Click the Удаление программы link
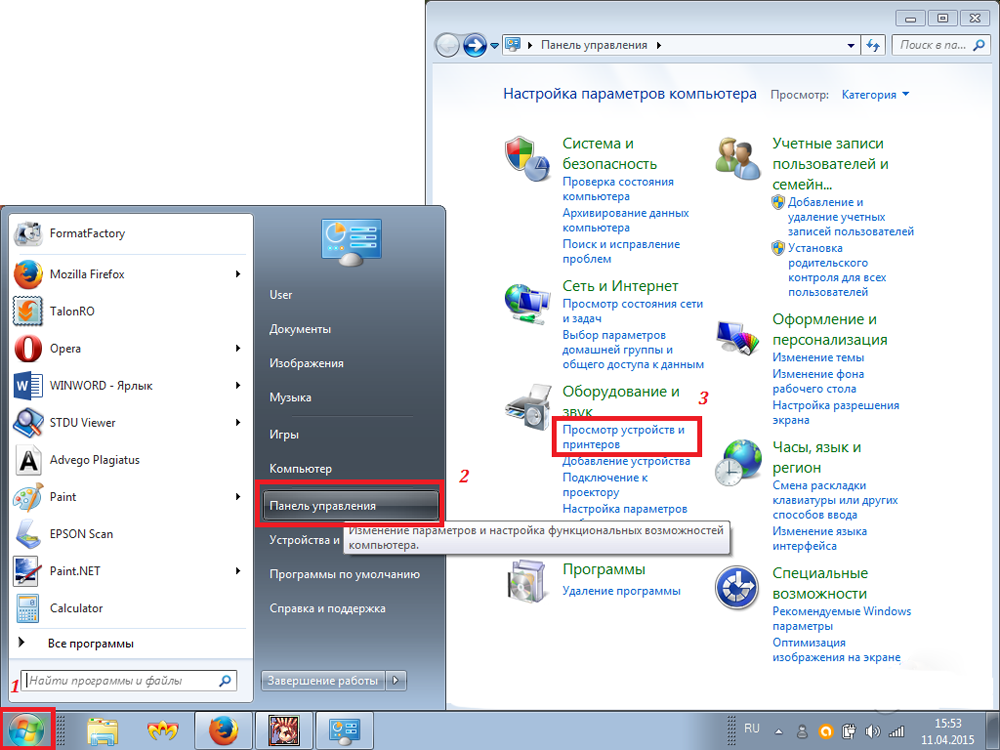Image resolution: width=1000 pixels, height=750 pixels. pyautogui.click(x=620, y=591)
